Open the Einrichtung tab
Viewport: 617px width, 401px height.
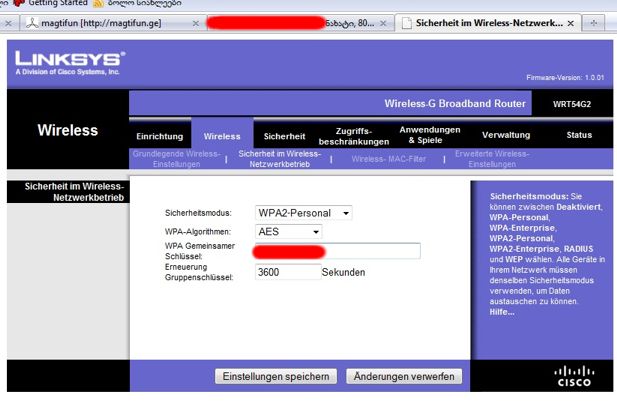160,137
